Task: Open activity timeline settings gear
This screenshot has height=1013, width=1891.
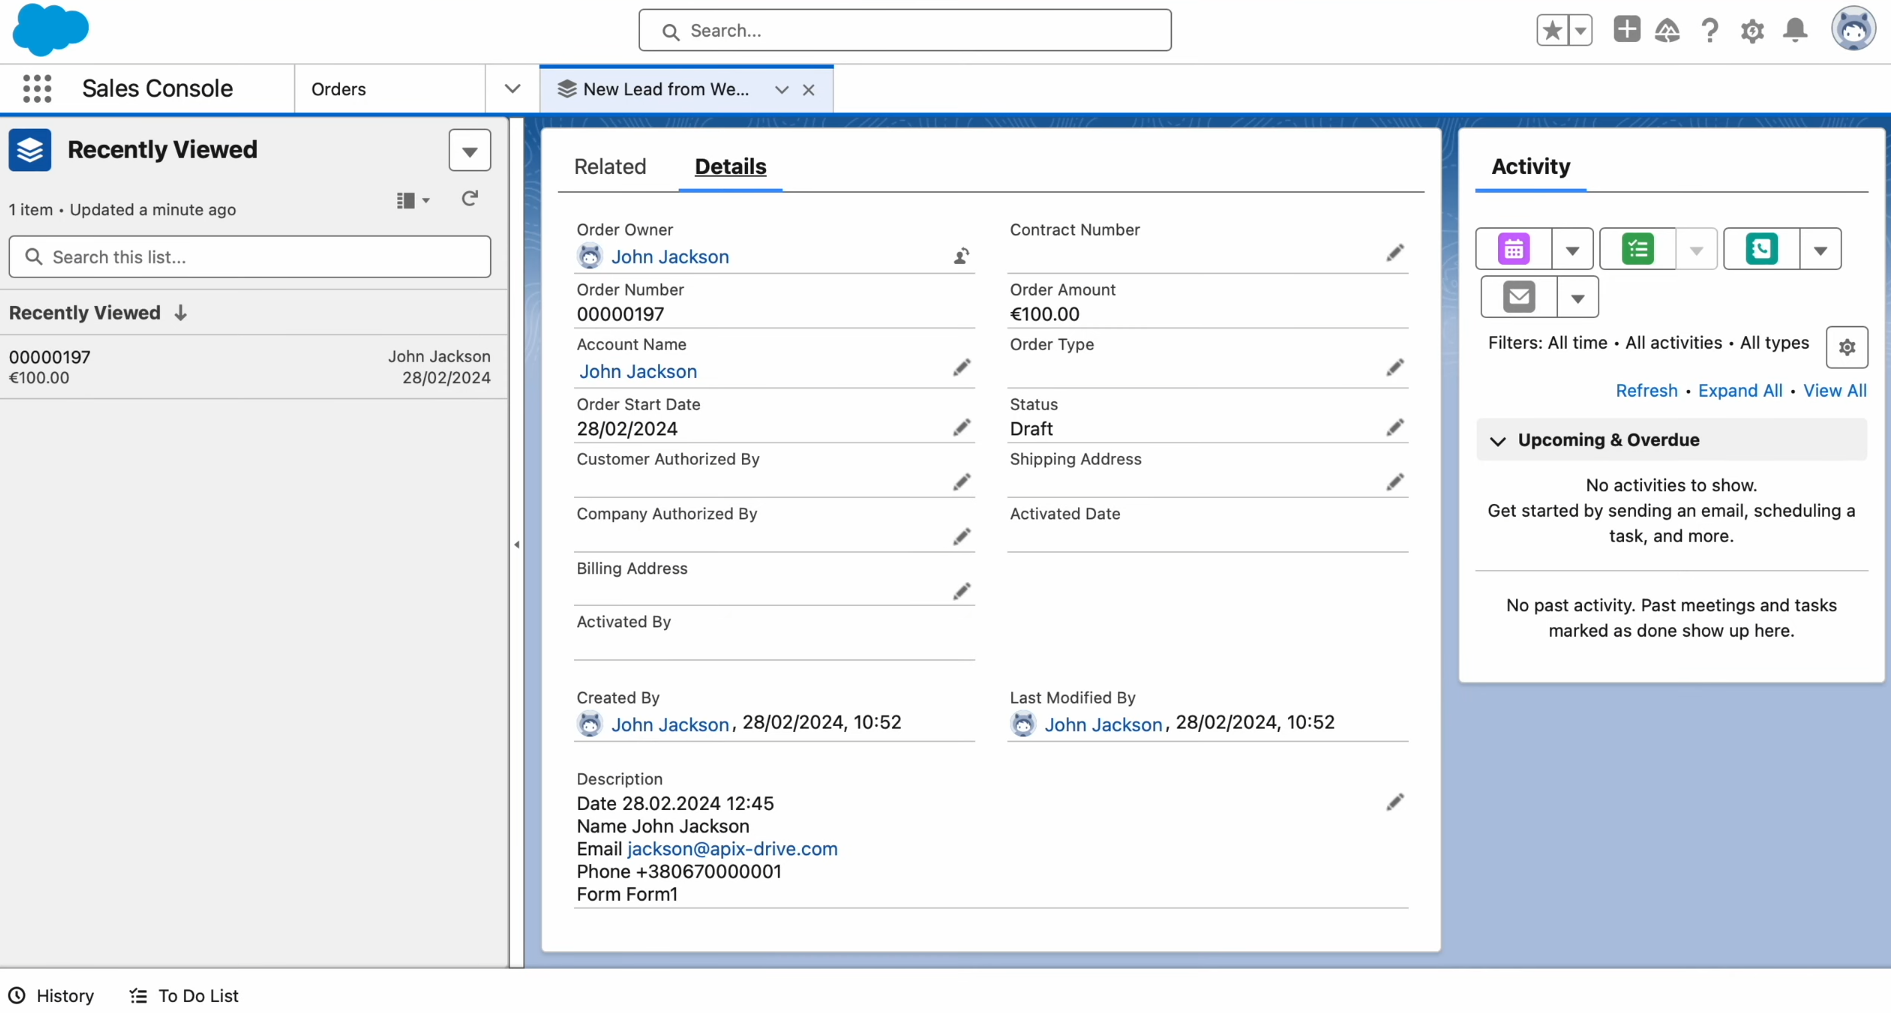Action: tap(1847, 347)
